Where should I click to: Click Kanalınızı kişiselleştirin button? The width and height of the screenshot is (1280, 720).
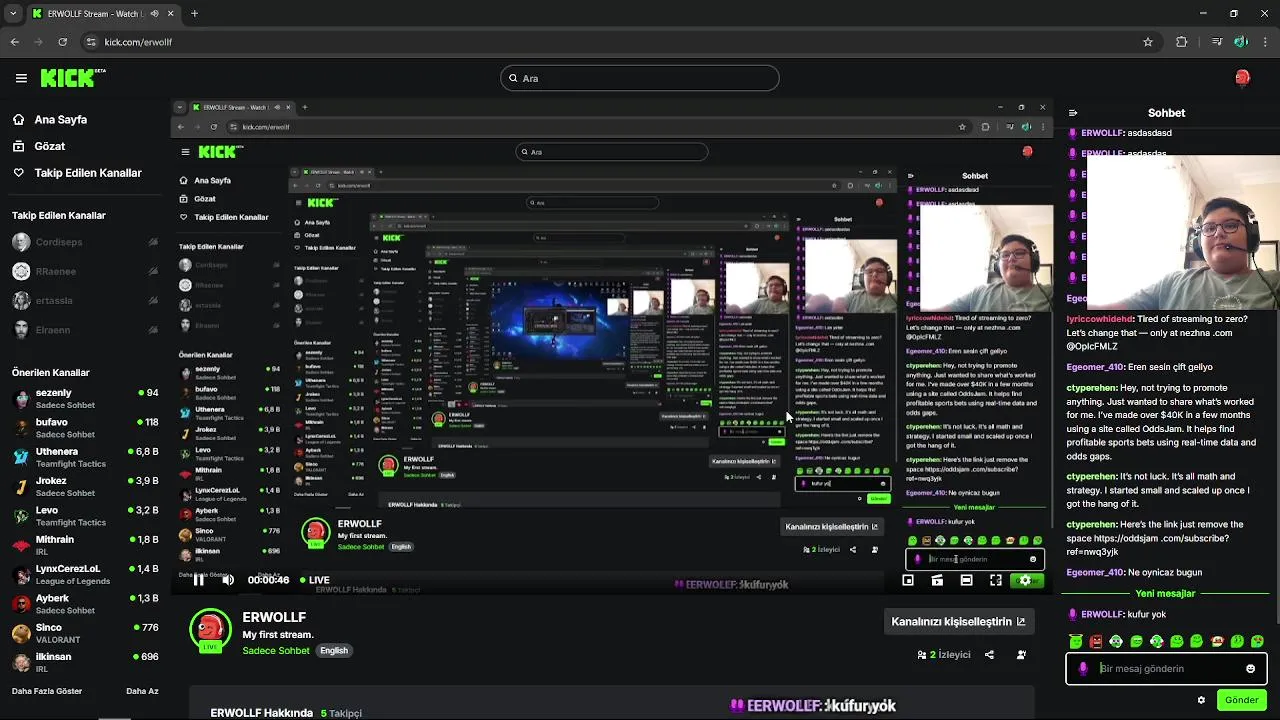click(958, 621)
